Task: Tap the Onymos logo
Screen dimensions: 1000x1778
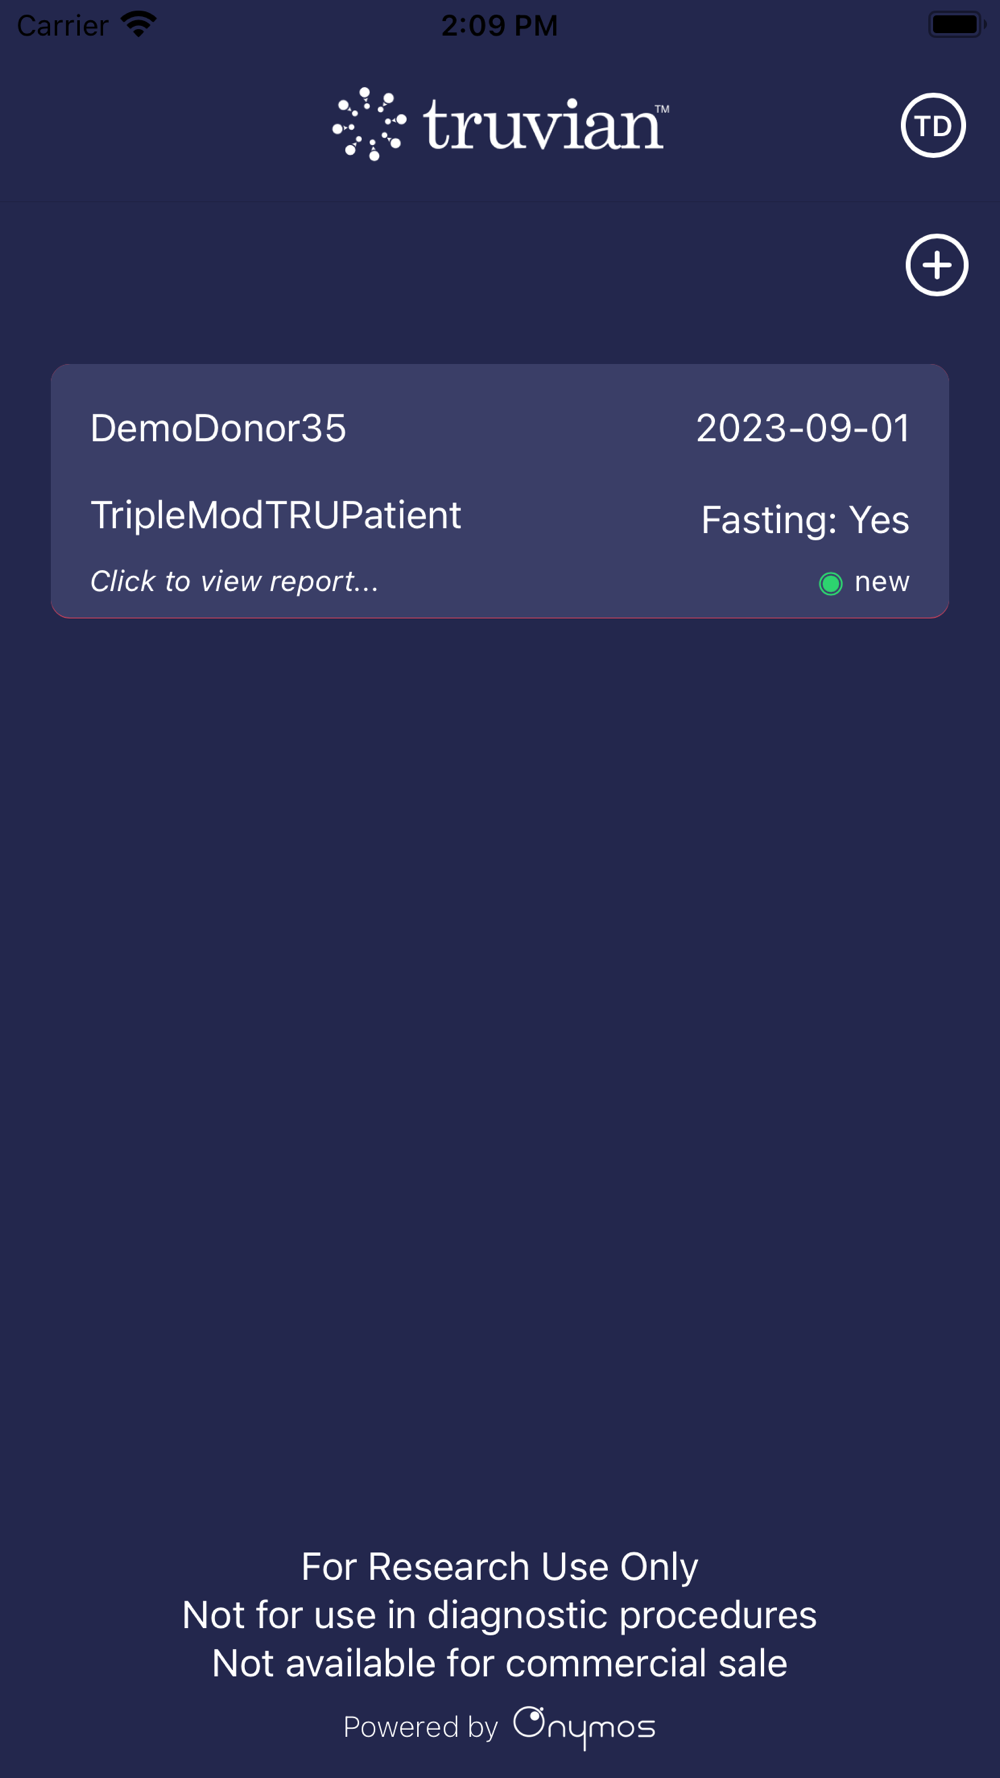Action: pos(584,1727)
